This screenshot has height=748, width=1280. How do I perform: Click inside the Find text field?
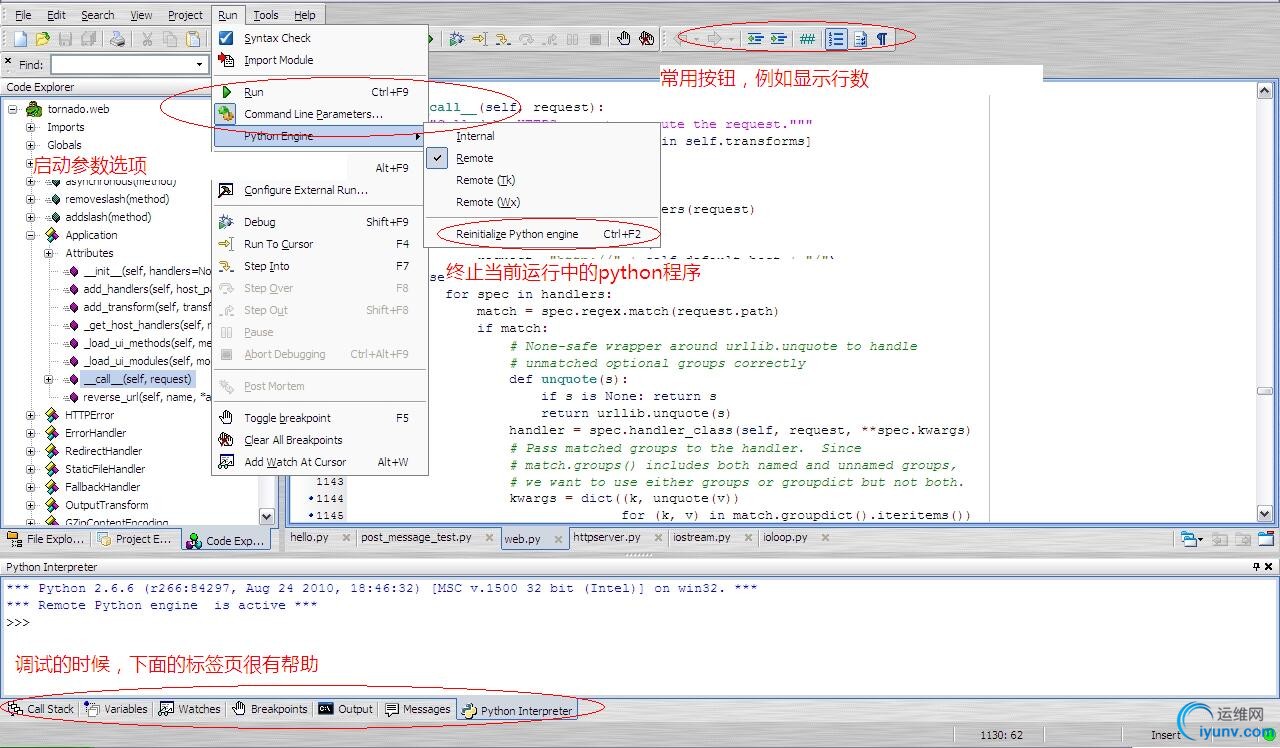pos(121,64)
